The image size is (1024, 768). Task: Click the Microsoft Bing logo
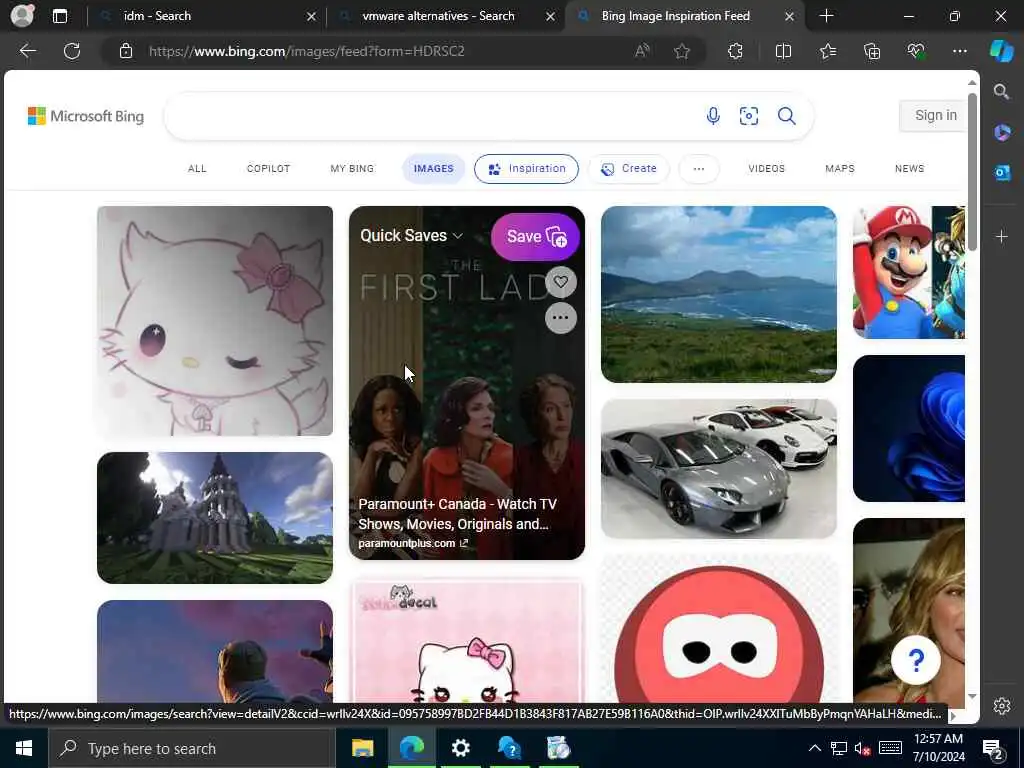click(x=86, y=116)
